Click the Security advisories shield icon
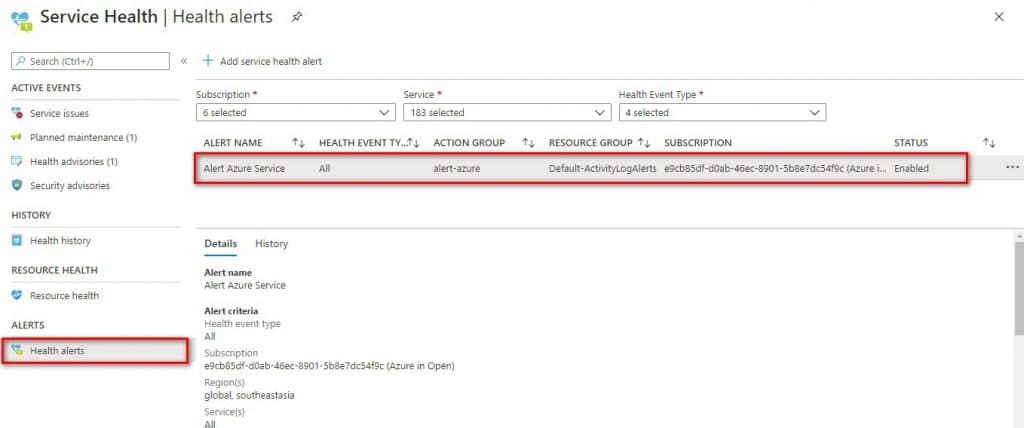 point(17,186)
